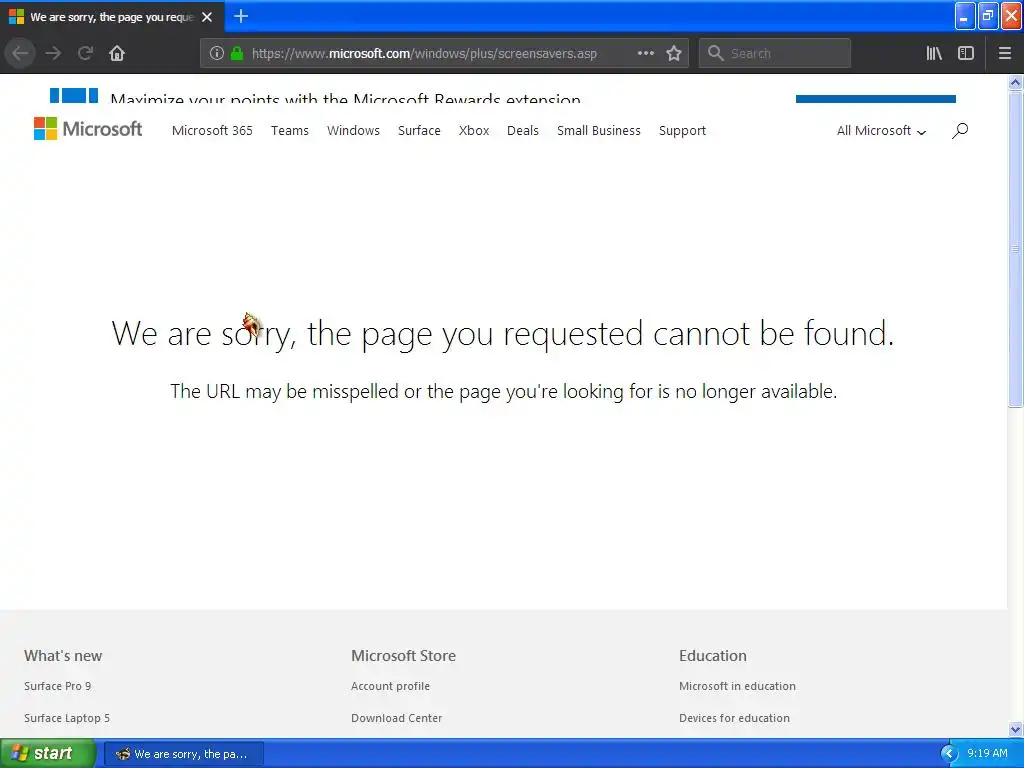Open the Surface nav item
Viewport: 1024px width, 768px height.
[x=419, y=131]
